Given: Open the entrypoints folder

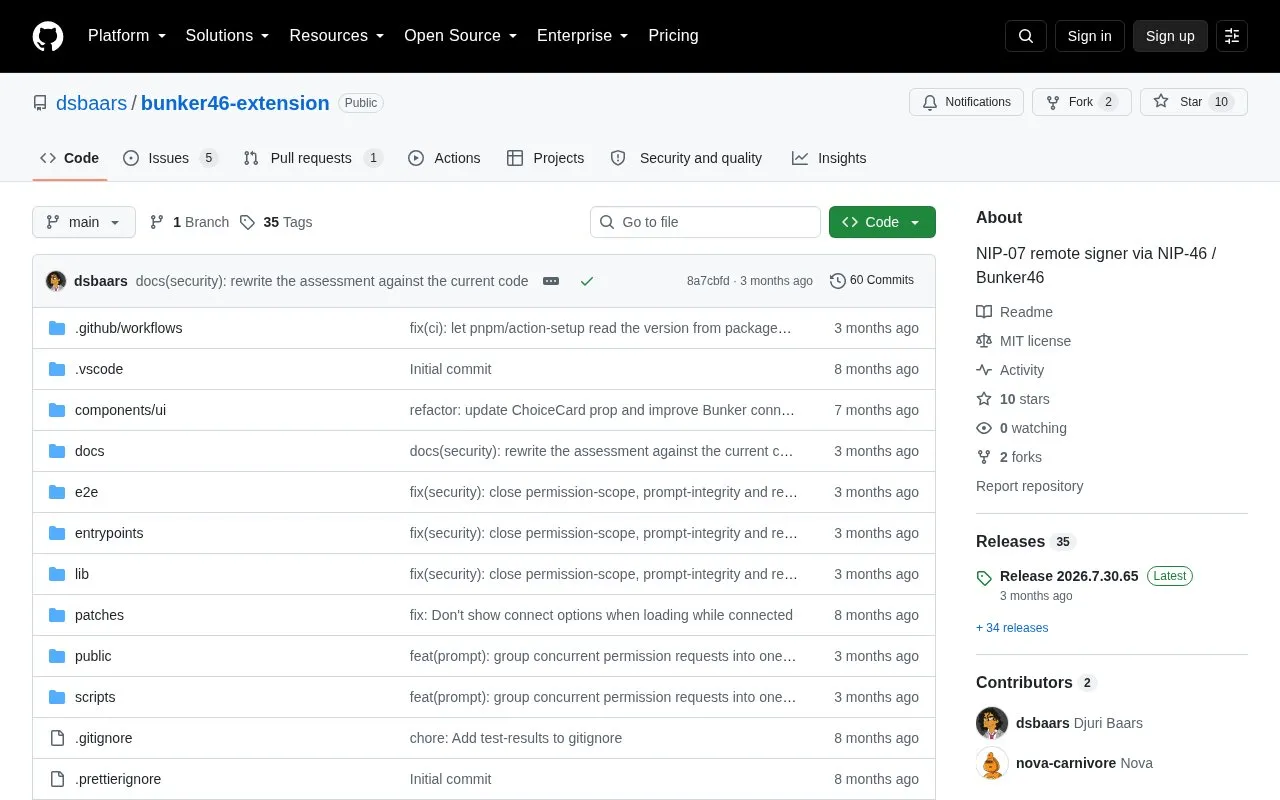Looking at the screenshot, I should click(109, 533).
